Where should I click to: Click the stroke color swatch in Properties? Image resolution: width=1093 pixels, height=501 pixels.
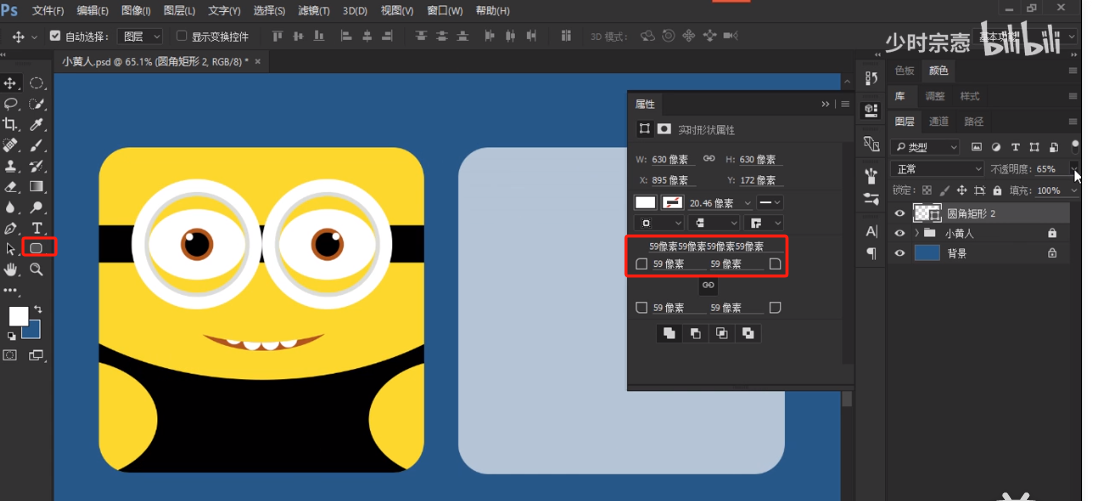click(x=672, y=203)
